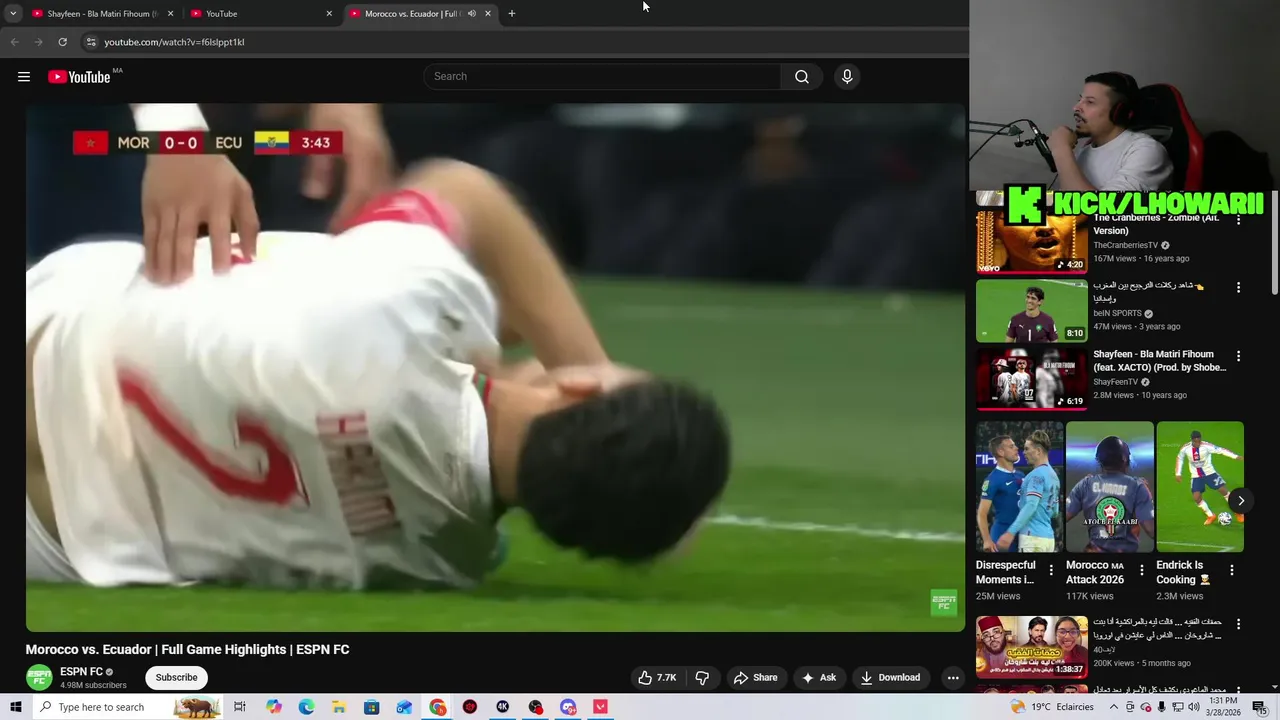Focus the YouTube search field
1280x720 pixels.
[x=602, y=77]
